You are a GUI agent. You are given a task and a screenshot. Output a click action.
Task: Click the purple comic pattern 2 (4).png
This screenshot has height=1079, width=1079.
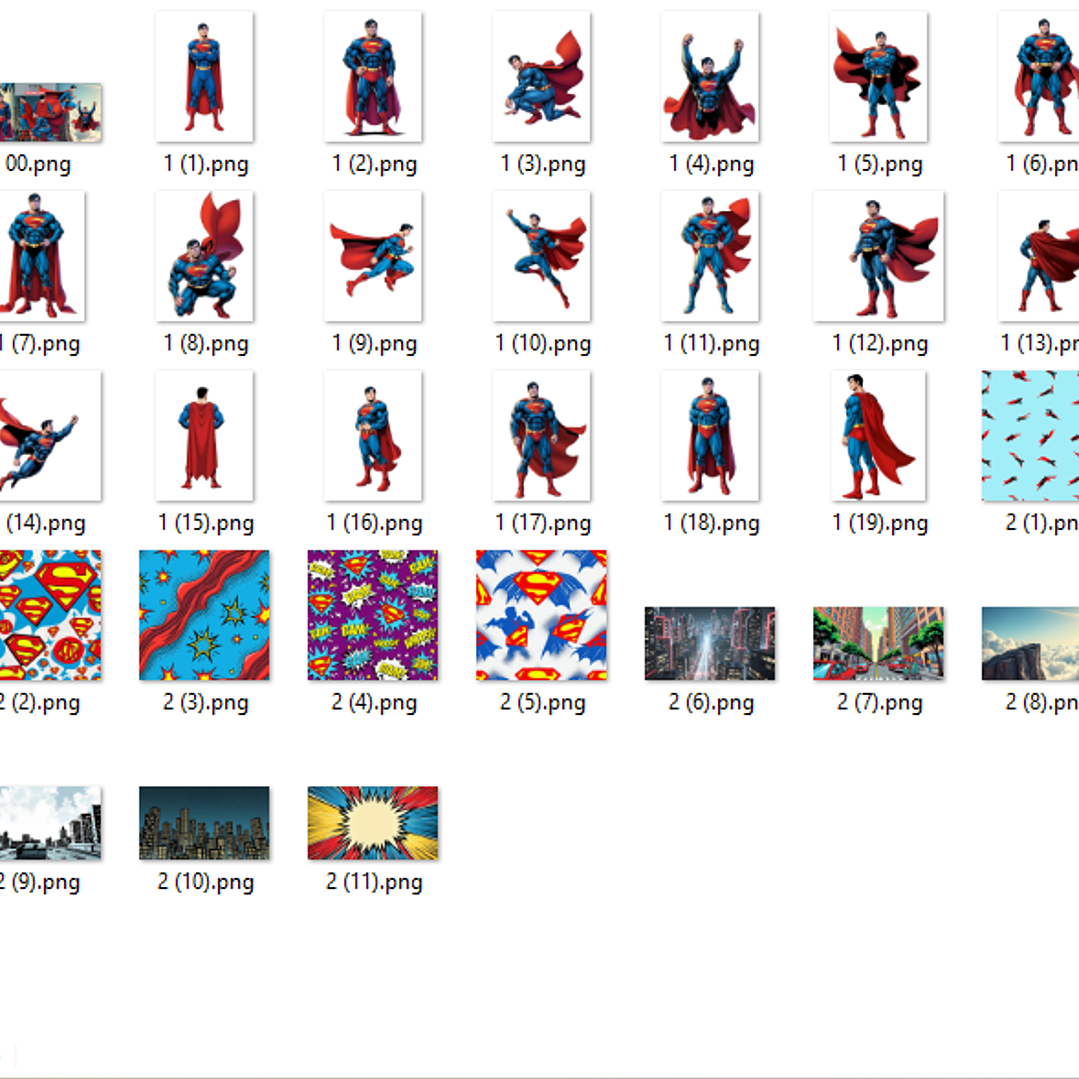(373, 615)
